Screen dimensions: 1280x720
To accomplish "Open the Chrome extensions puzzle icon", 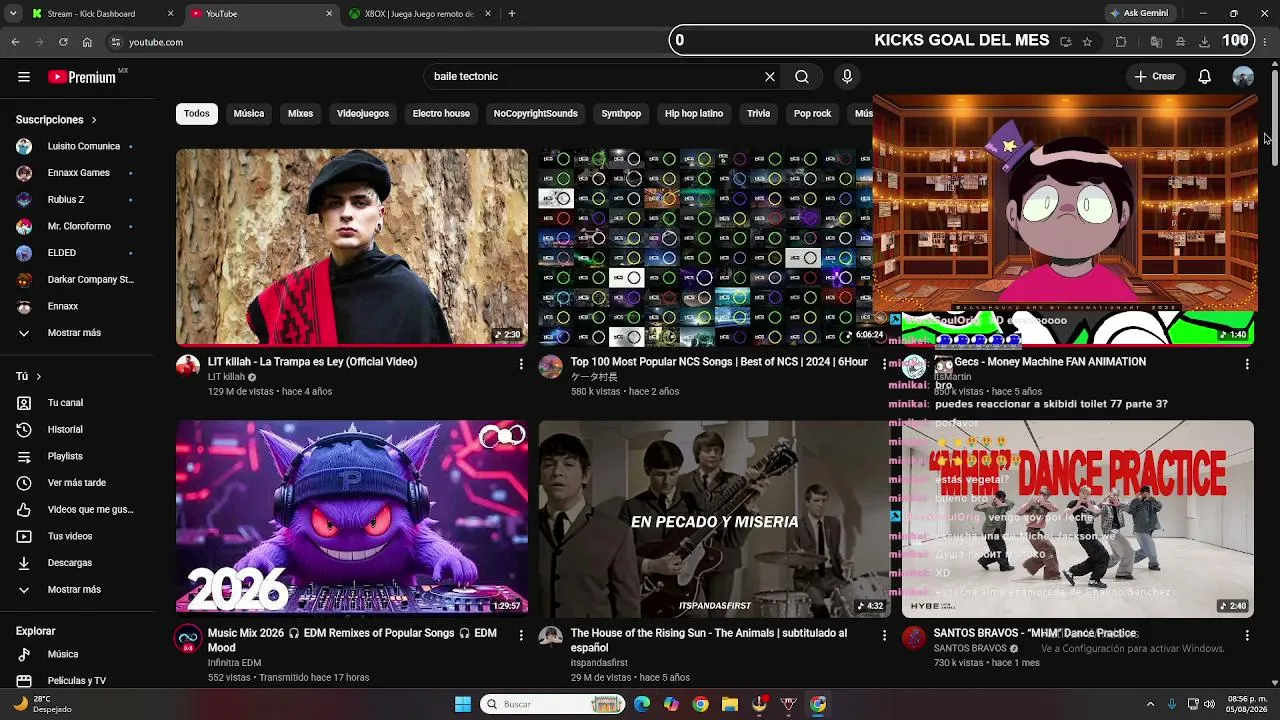I will coord(1121,42).
